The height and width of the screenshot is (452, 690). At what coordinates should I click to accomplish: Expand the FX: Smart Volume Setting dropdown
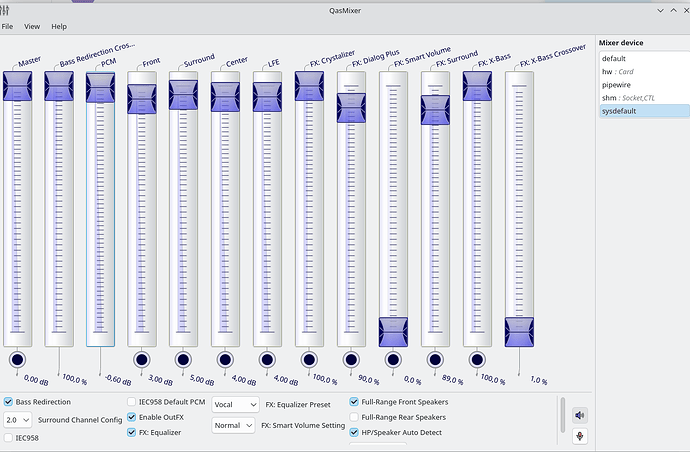(234, 425)
